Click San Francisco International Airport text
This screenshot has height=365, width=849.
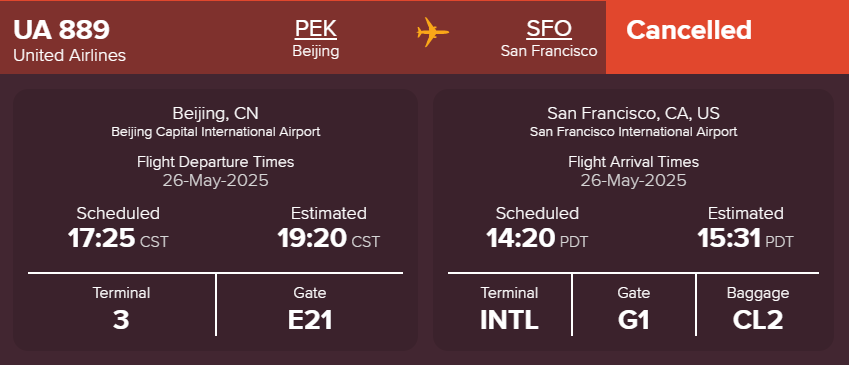click(x=634, y=132)
